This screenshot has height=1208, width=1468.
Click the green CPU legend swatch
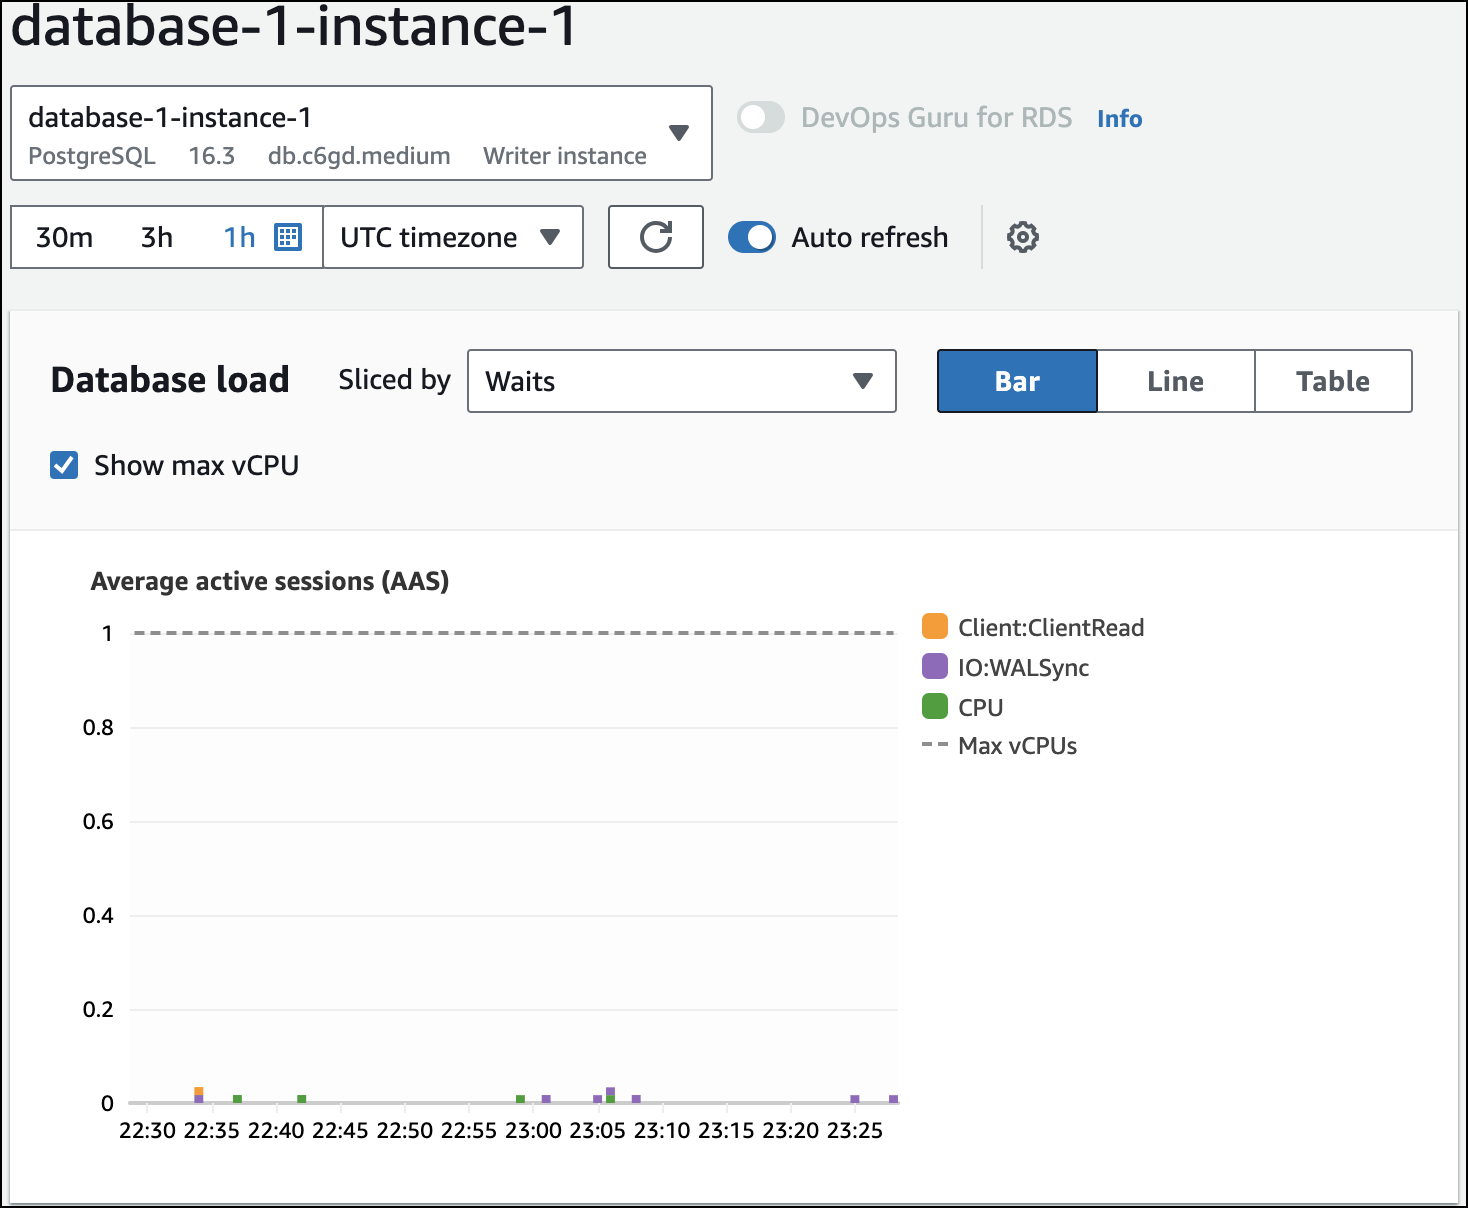(933, 706)
